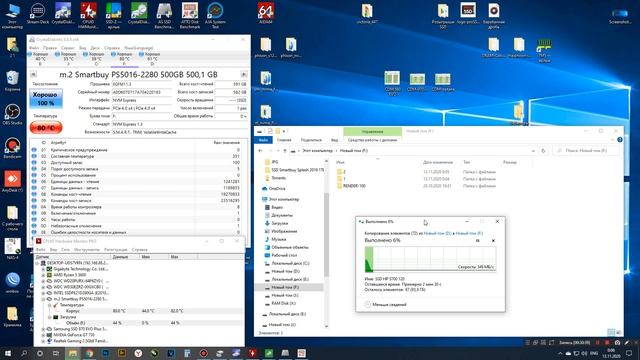Viewport: 640px width, 360px height.
Task: Follow the Новый том (F:) destination link
Action: (469, 233)
